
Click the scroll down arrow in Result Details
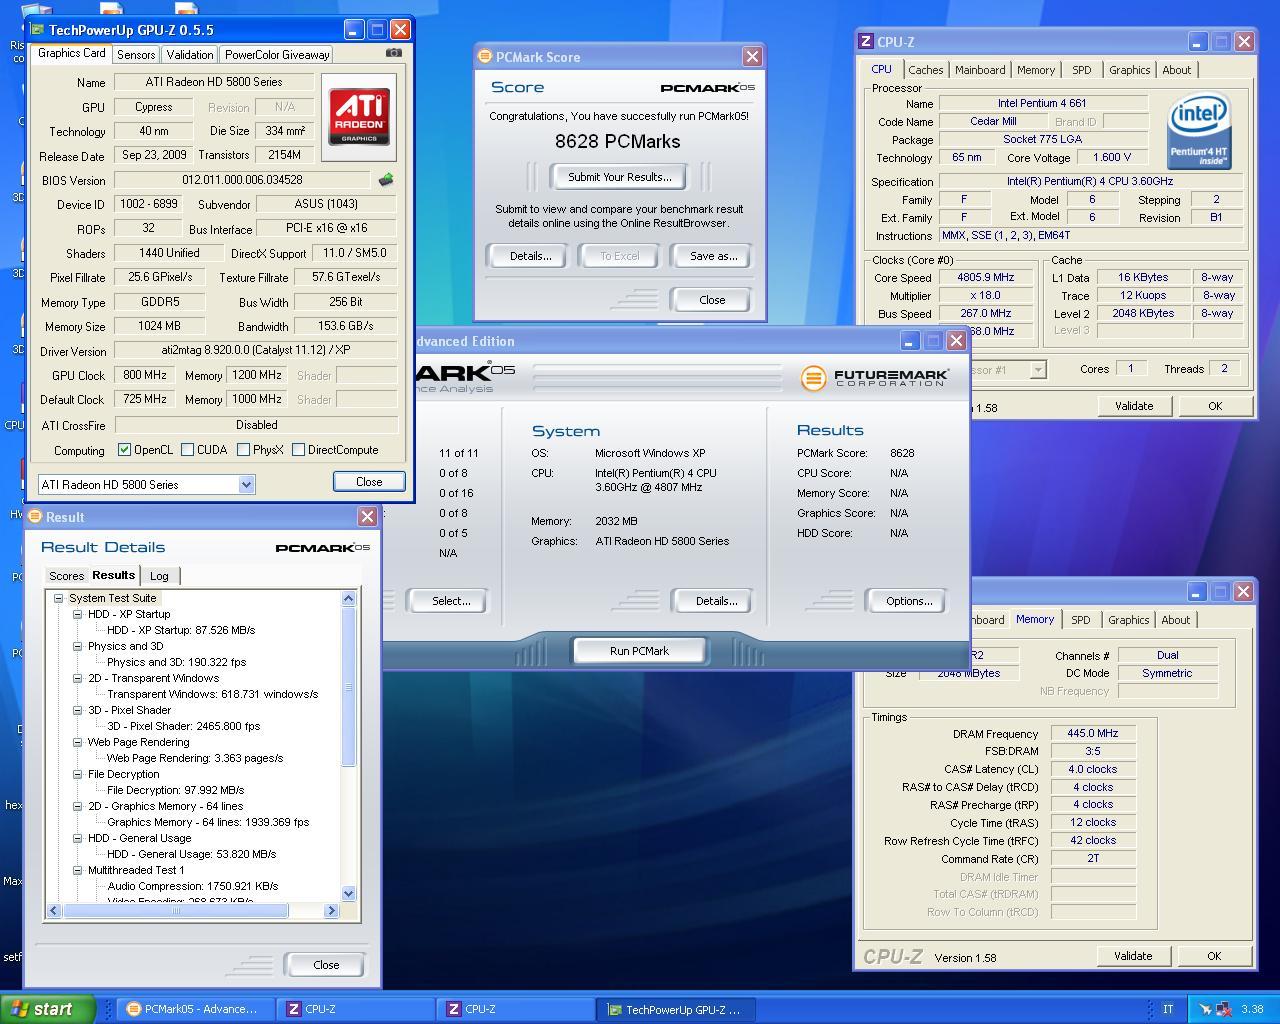click(348, 894)
